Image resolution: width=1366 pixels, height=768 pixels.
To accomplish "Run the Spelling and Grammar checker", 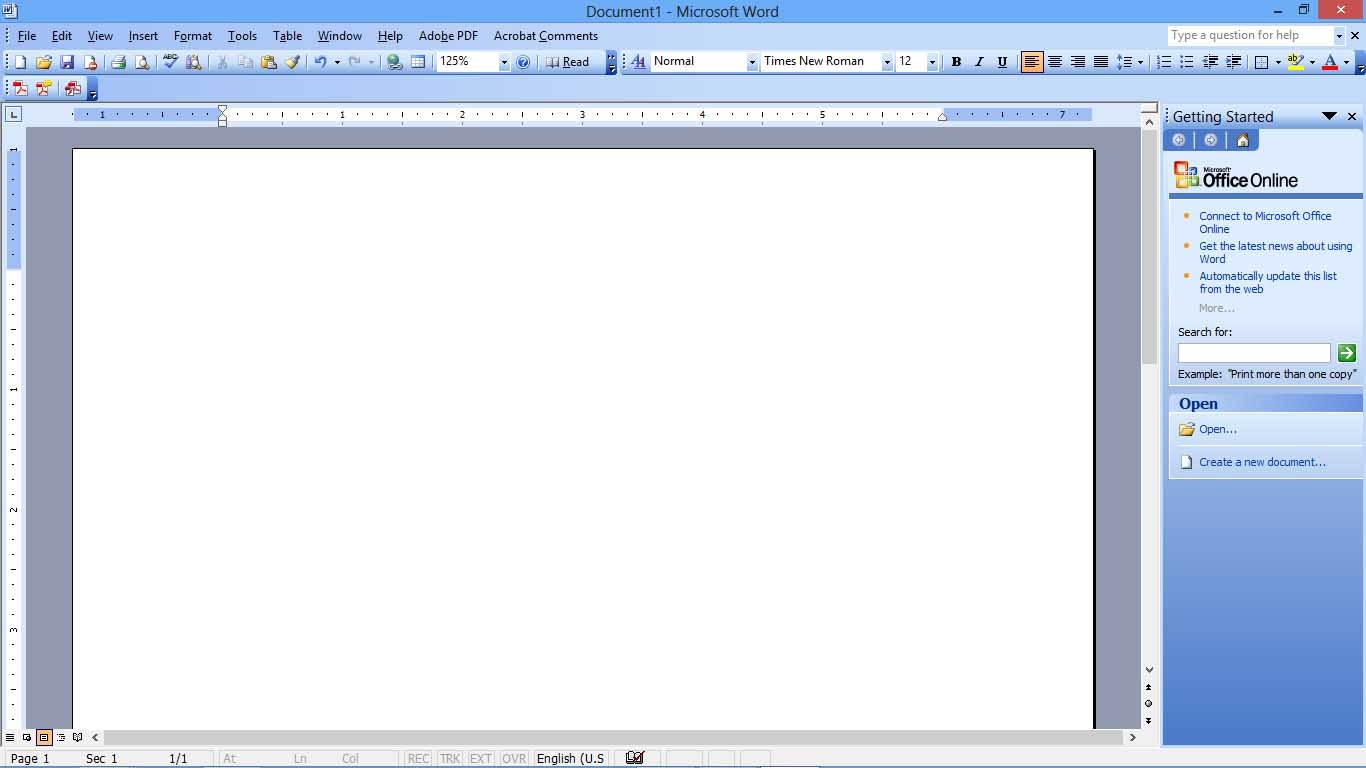I will 169,61.
